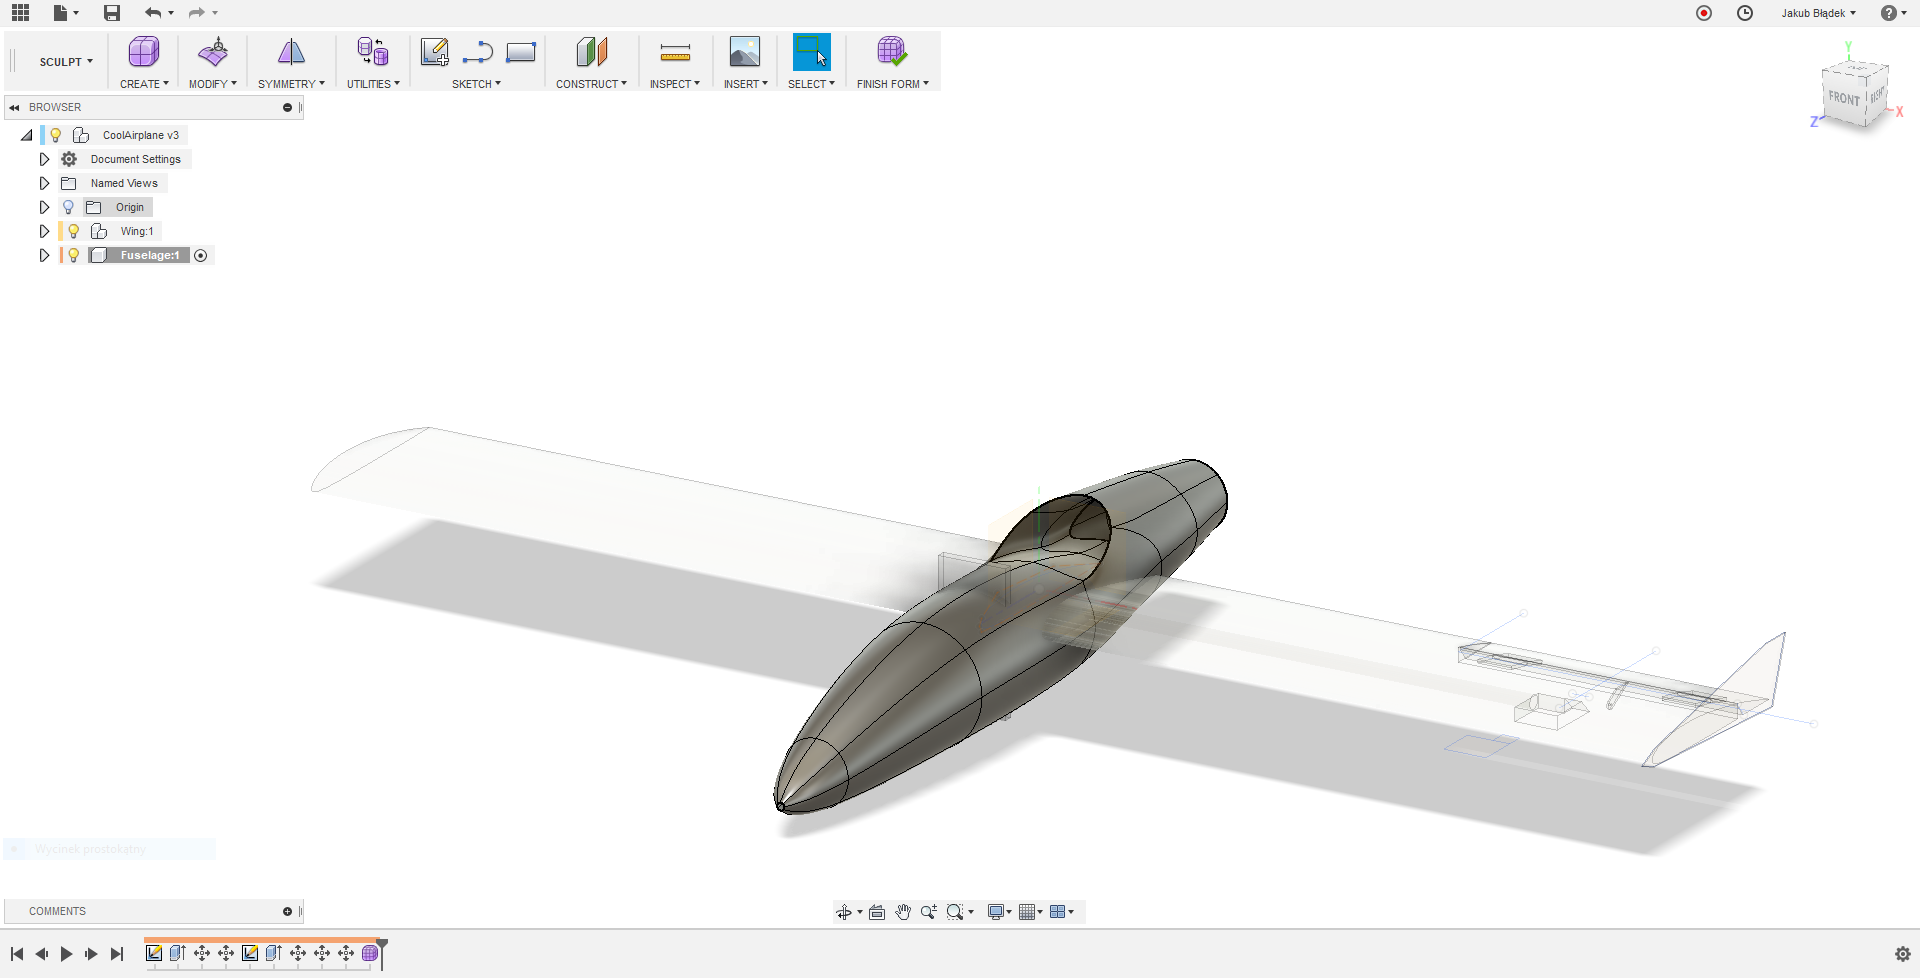Toggle visibility bulb of Fuselage:1
This screenshot has height=978, width=1920.
(x=73, y=255)
